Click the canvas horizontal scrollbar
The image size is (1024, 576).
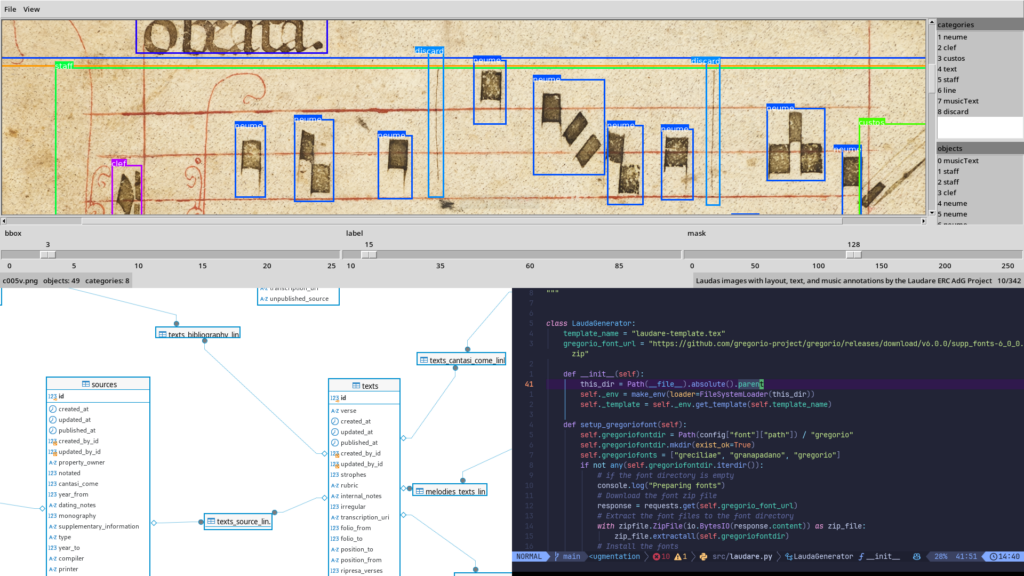tap(464, 221)
